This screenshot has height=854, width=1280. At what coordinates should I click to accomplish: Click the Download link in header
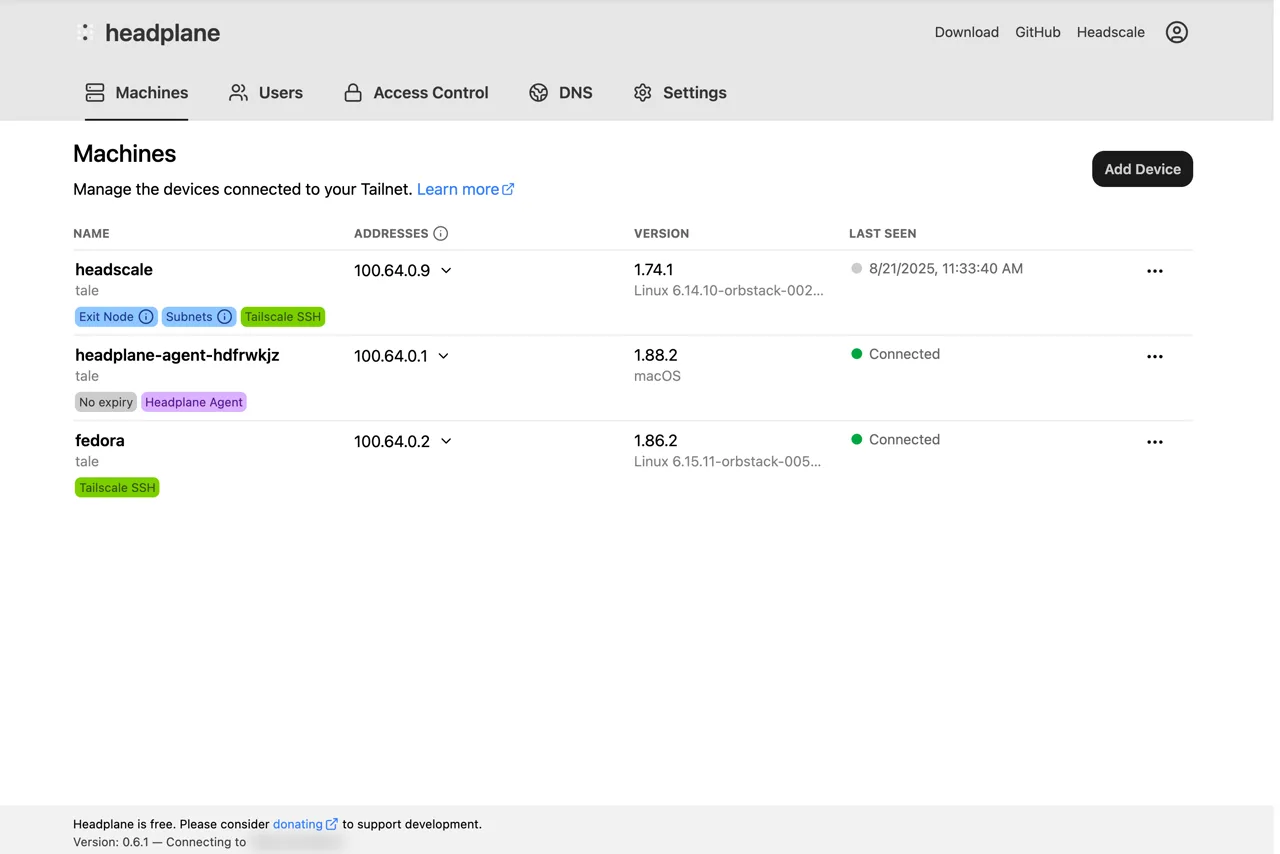[966, 32]
